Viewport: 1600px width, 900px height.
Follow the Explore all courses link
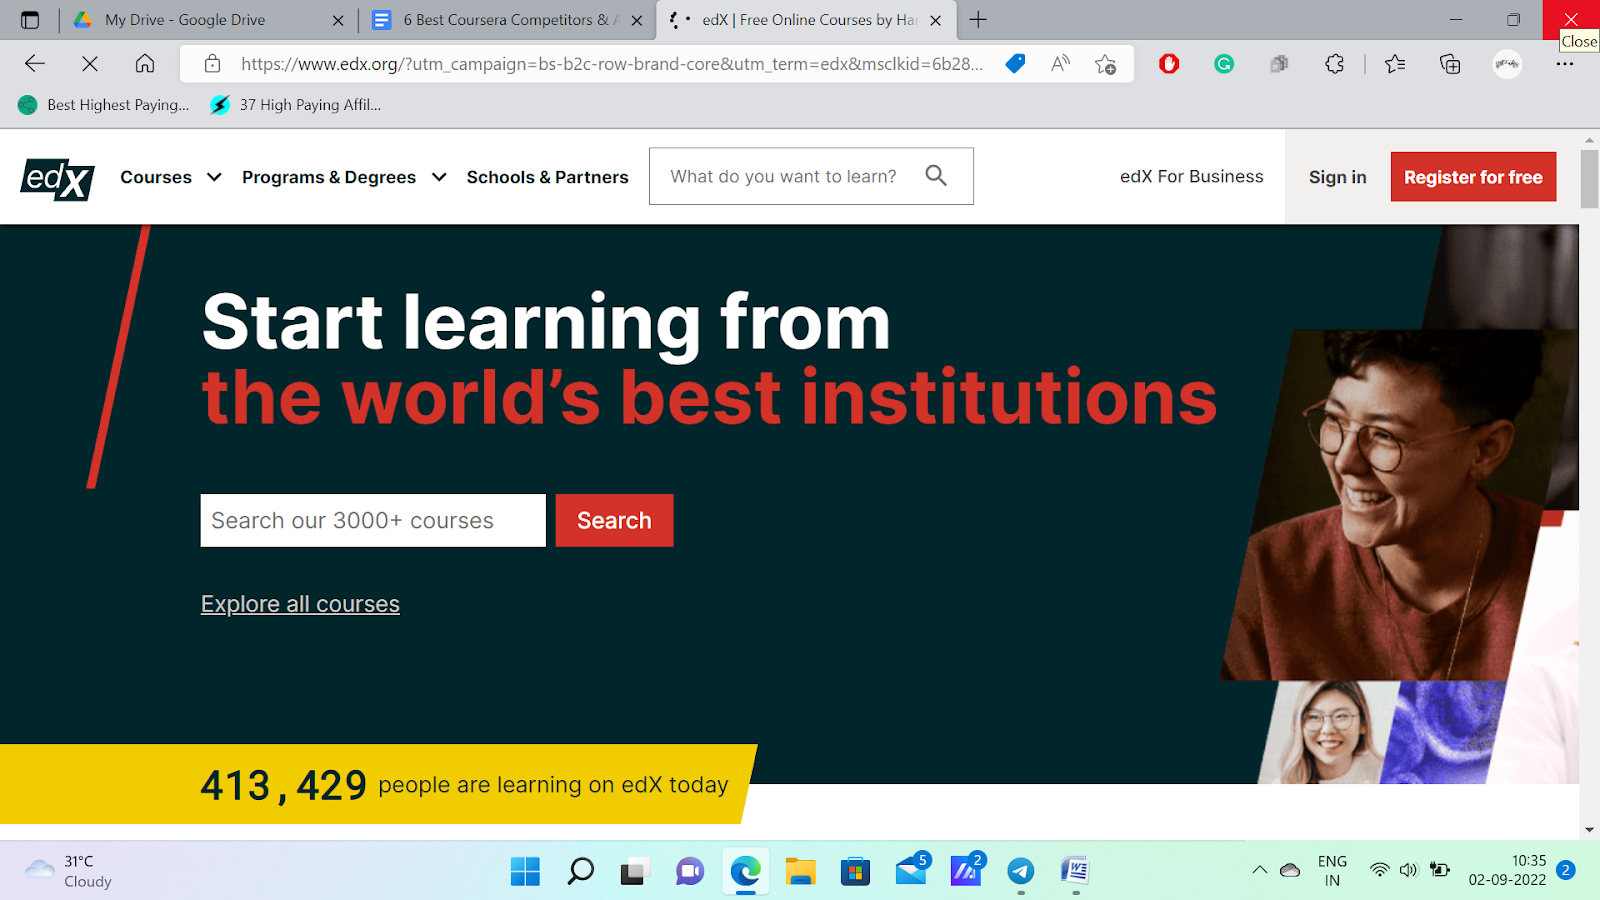pos(300,604)
